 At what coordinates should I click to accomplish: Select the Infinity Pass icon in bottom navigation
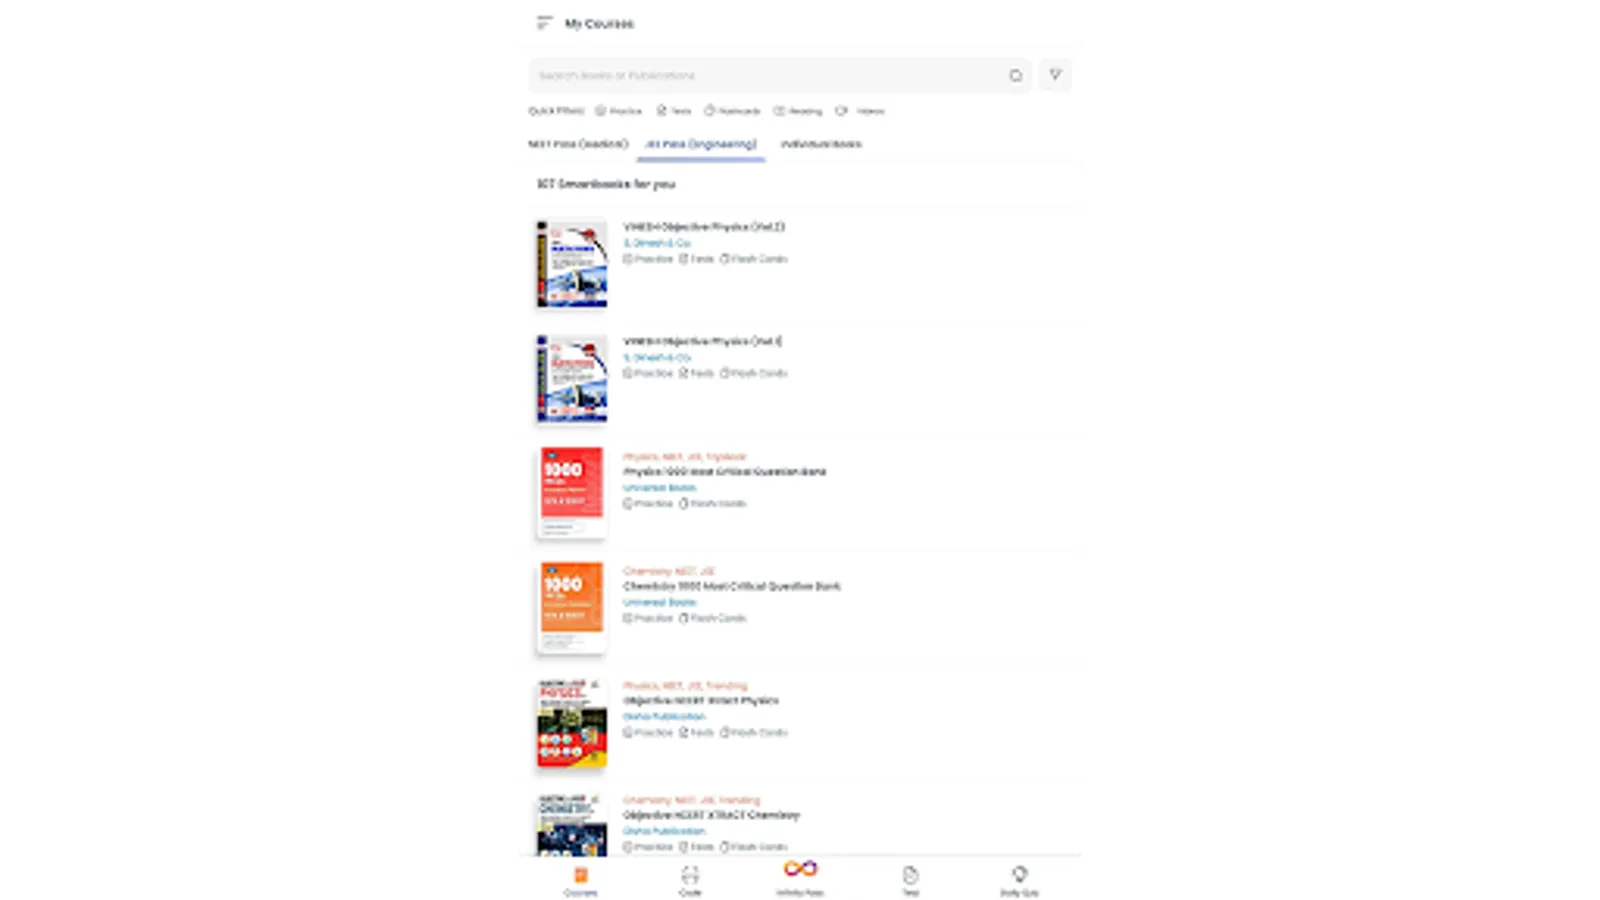[x=797, y=877]
